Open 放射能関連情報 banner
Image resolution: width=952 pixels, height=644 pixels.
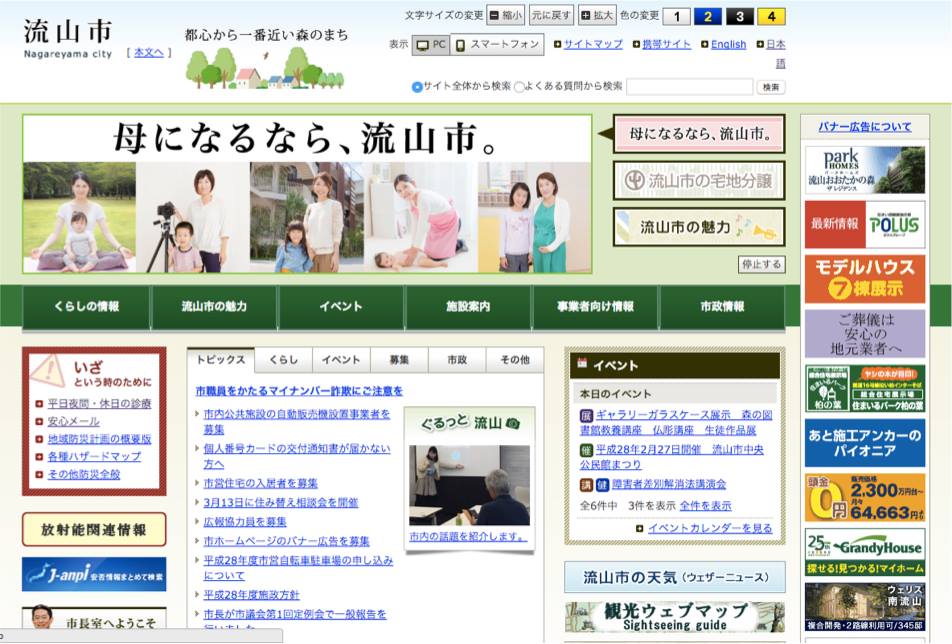tap(94, 530)
